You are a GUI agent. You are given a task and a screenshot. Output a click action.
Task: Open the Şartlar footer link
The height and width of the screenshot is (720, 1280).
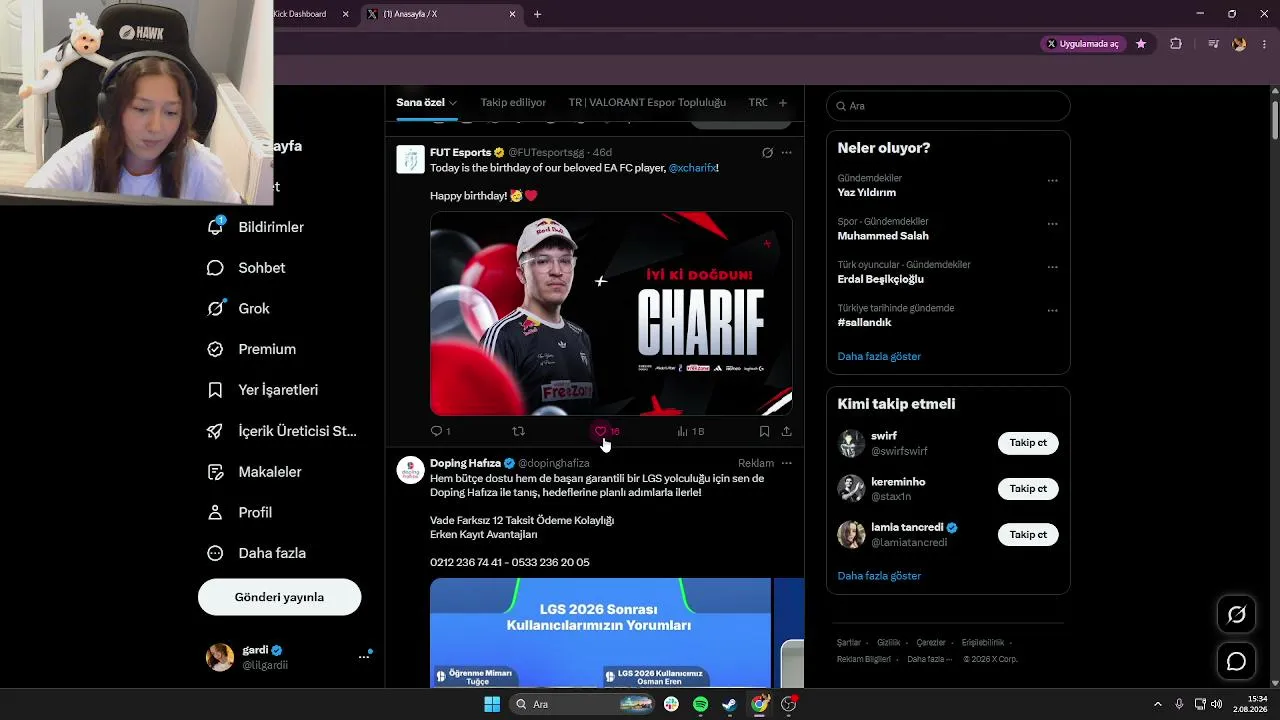point(849,643)
